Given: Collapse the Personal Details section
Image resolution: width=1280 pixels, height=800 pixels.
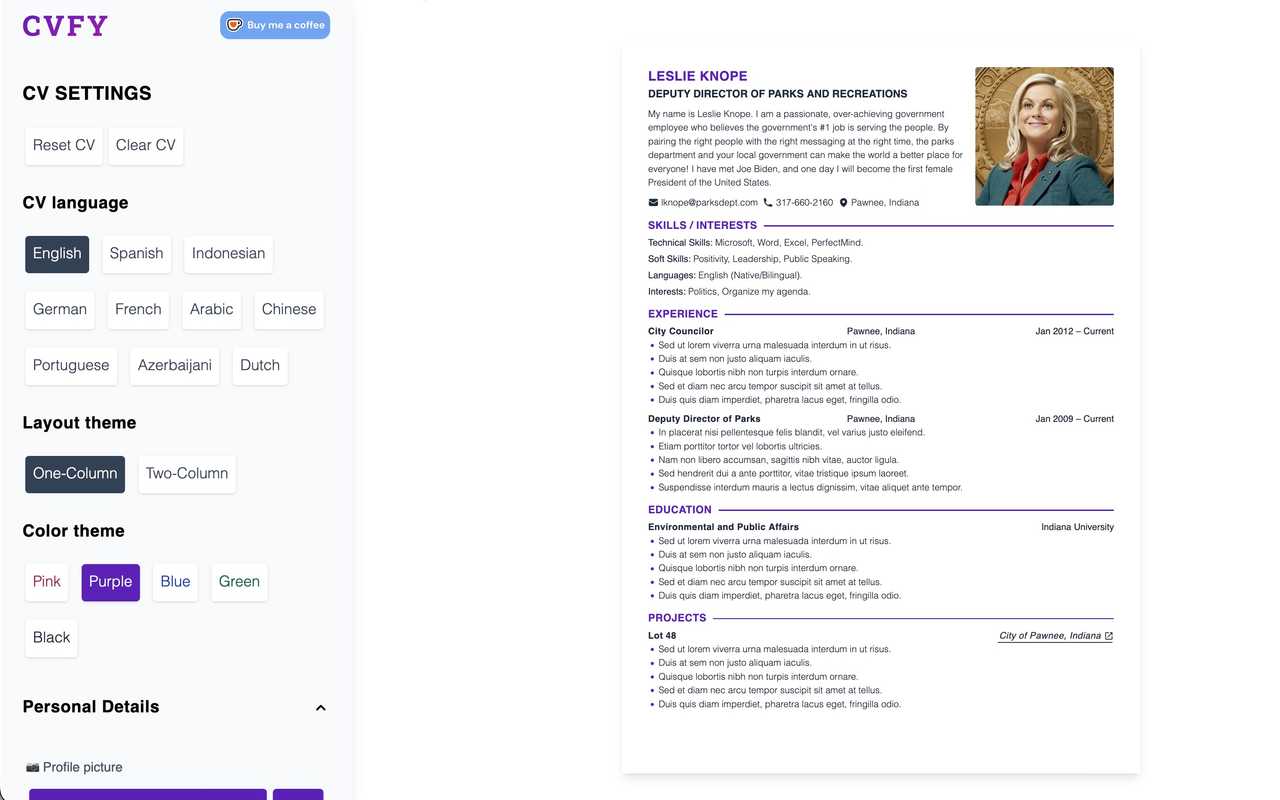Looking at the screenshot, I should coord(320,708).
